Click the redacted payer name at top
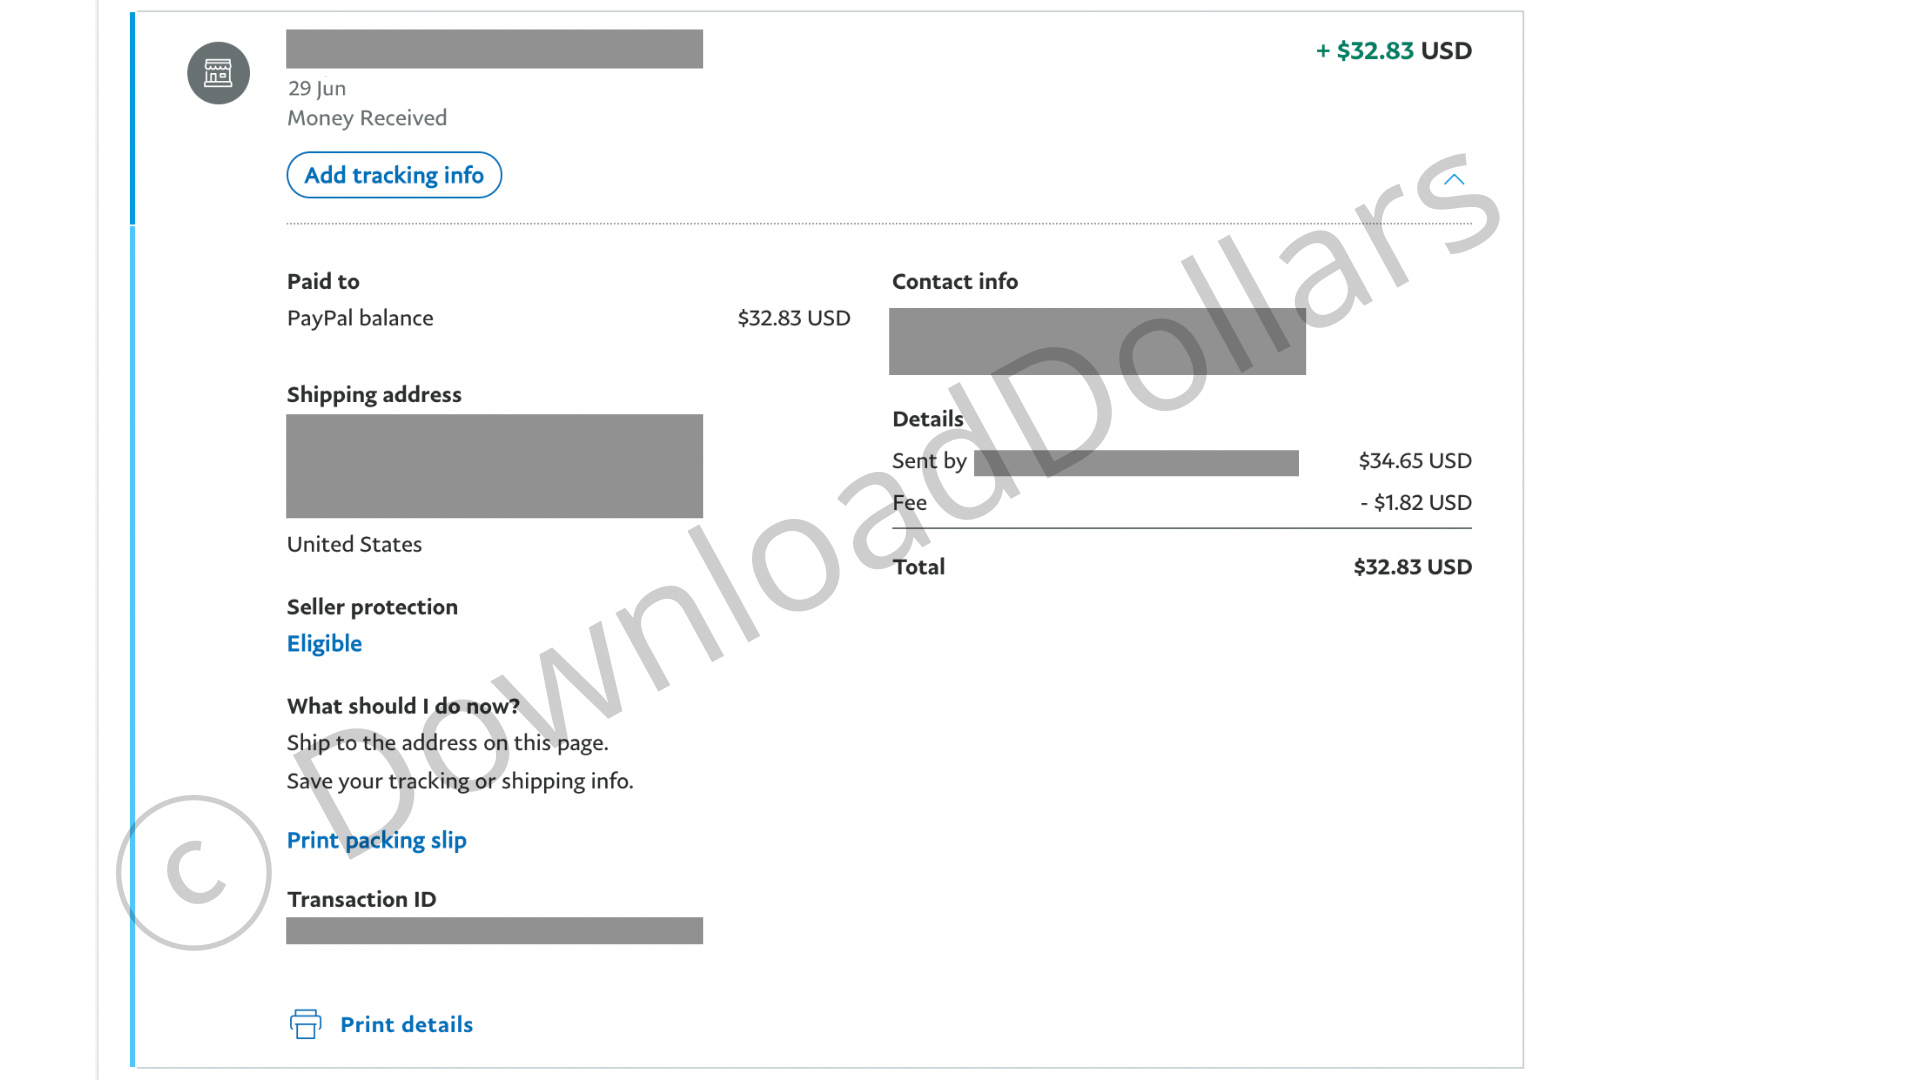The image size is (1920, 1080). click(494, 49)
